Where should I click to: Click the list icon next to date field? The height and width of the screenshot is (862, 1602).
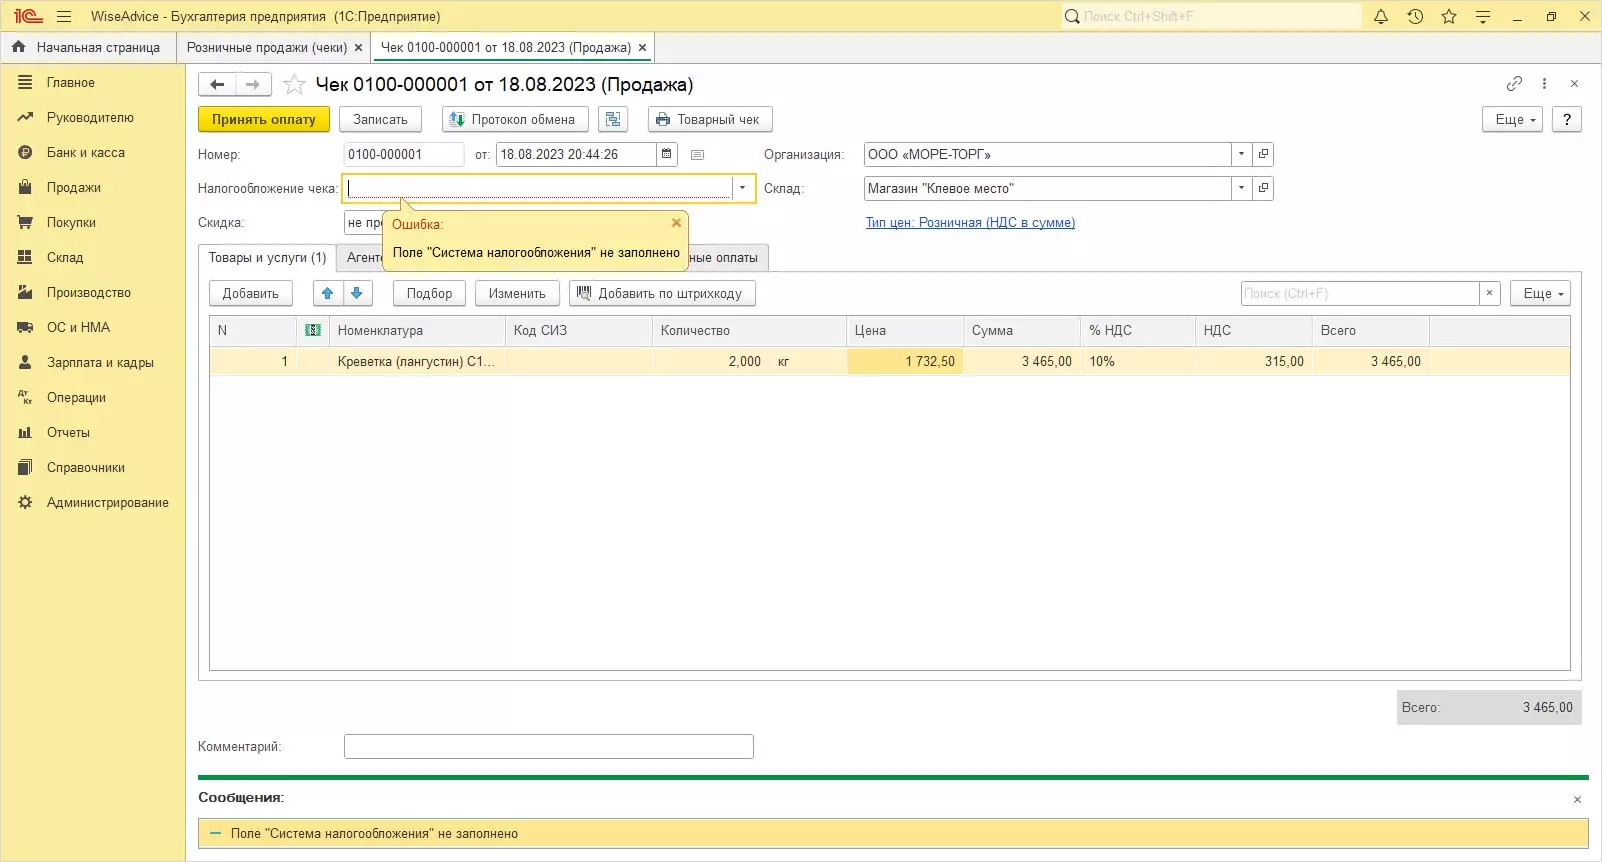point(698,155)
